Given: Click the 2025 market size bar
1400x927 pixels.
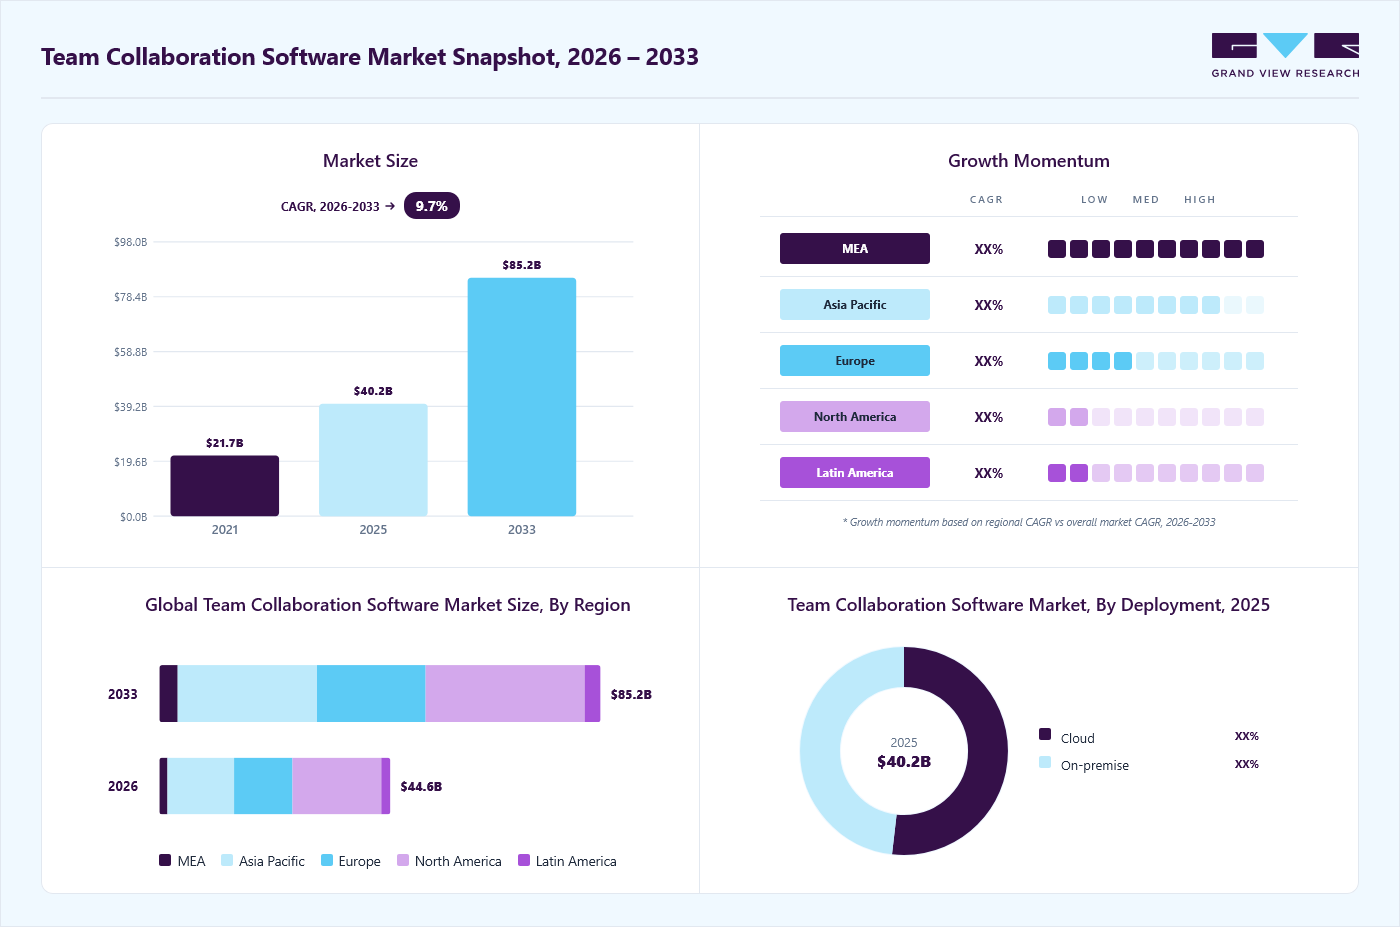Looking at the screenshot, I should click(373, 460).
